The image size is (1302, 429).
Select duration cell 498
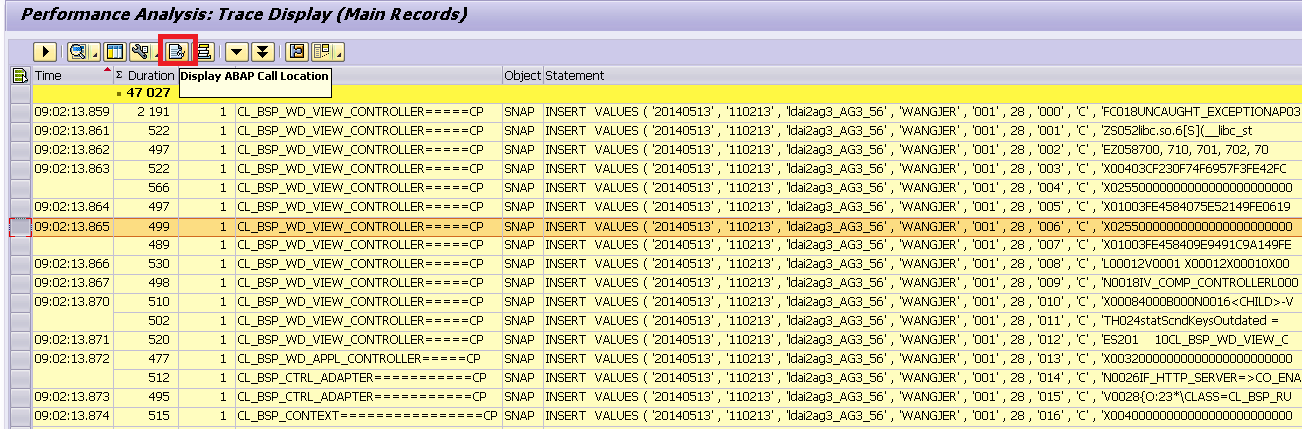[145, 282]
